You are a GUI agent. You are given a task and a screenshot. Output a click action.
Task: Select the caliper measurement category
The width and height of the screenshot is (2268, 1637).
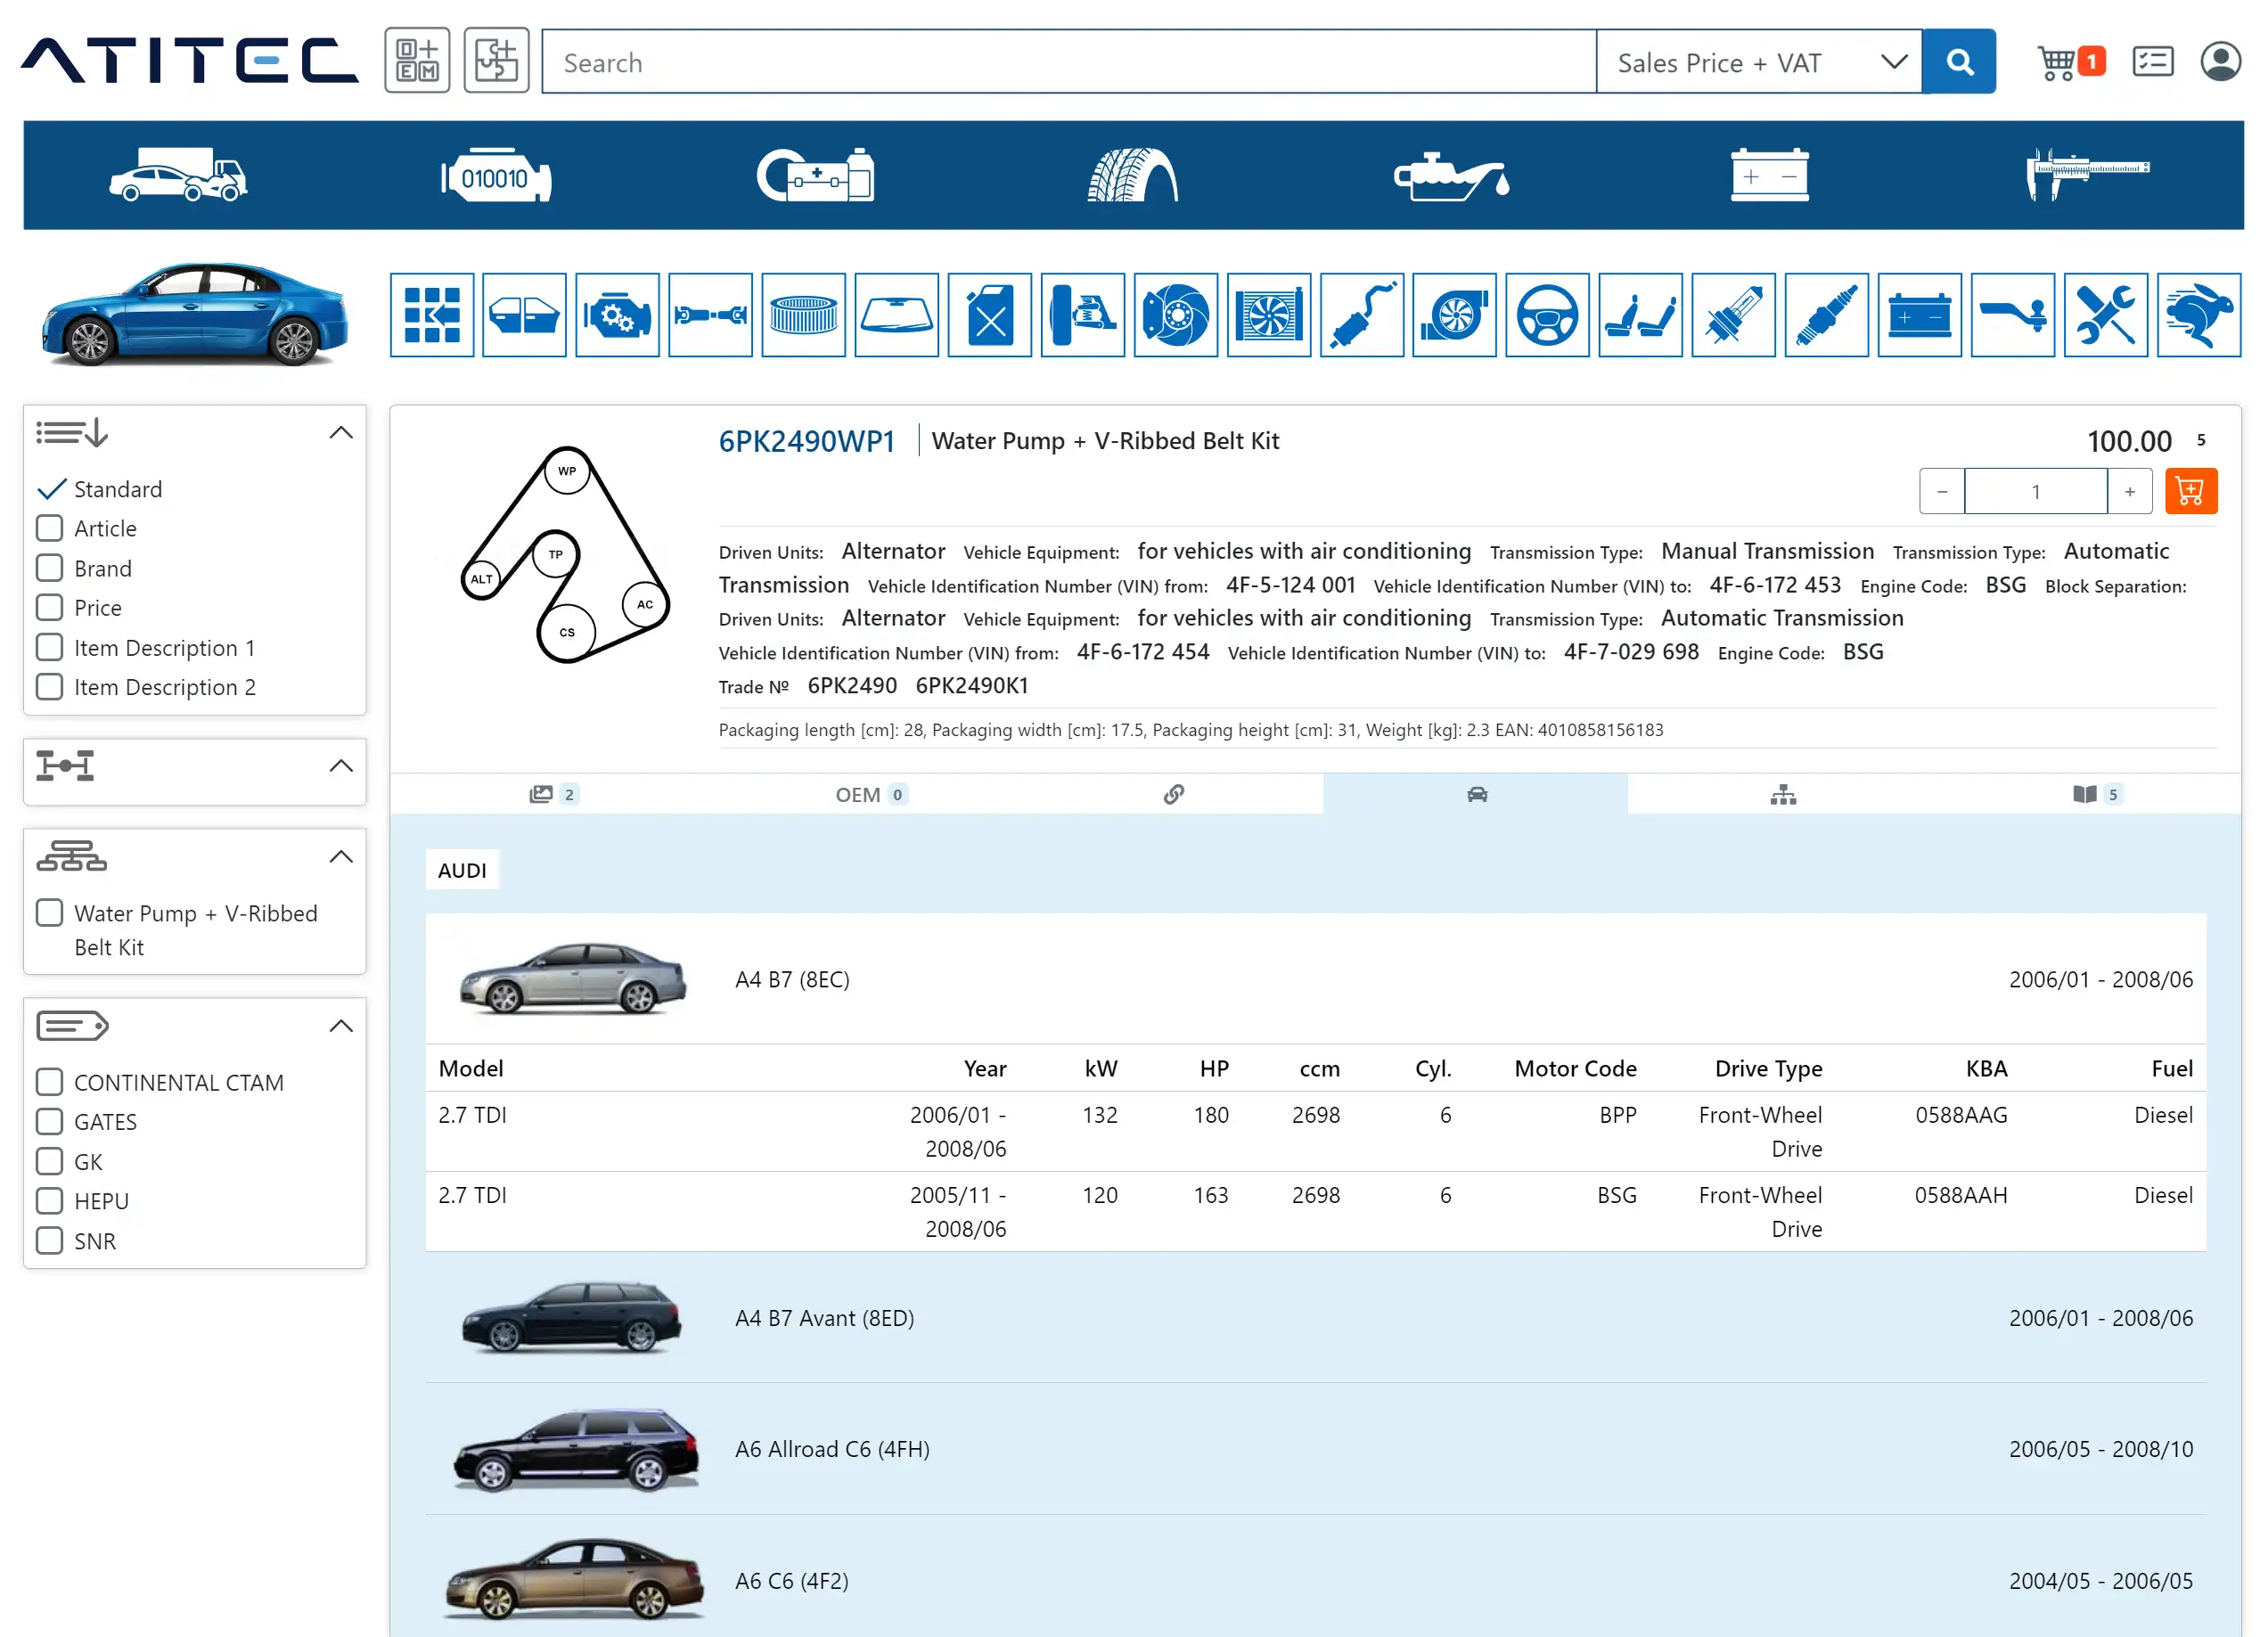coord(2087,174)
